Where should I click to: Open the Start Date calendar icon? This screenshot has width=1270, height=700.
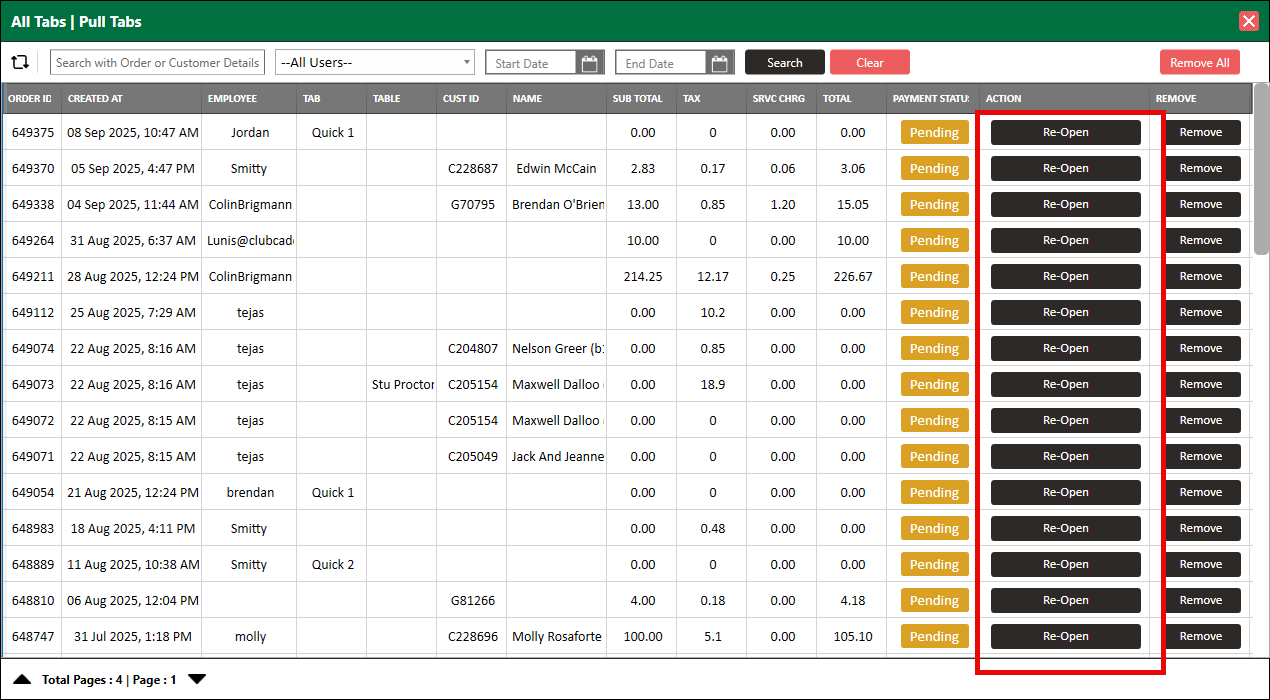tap(590, 63)
